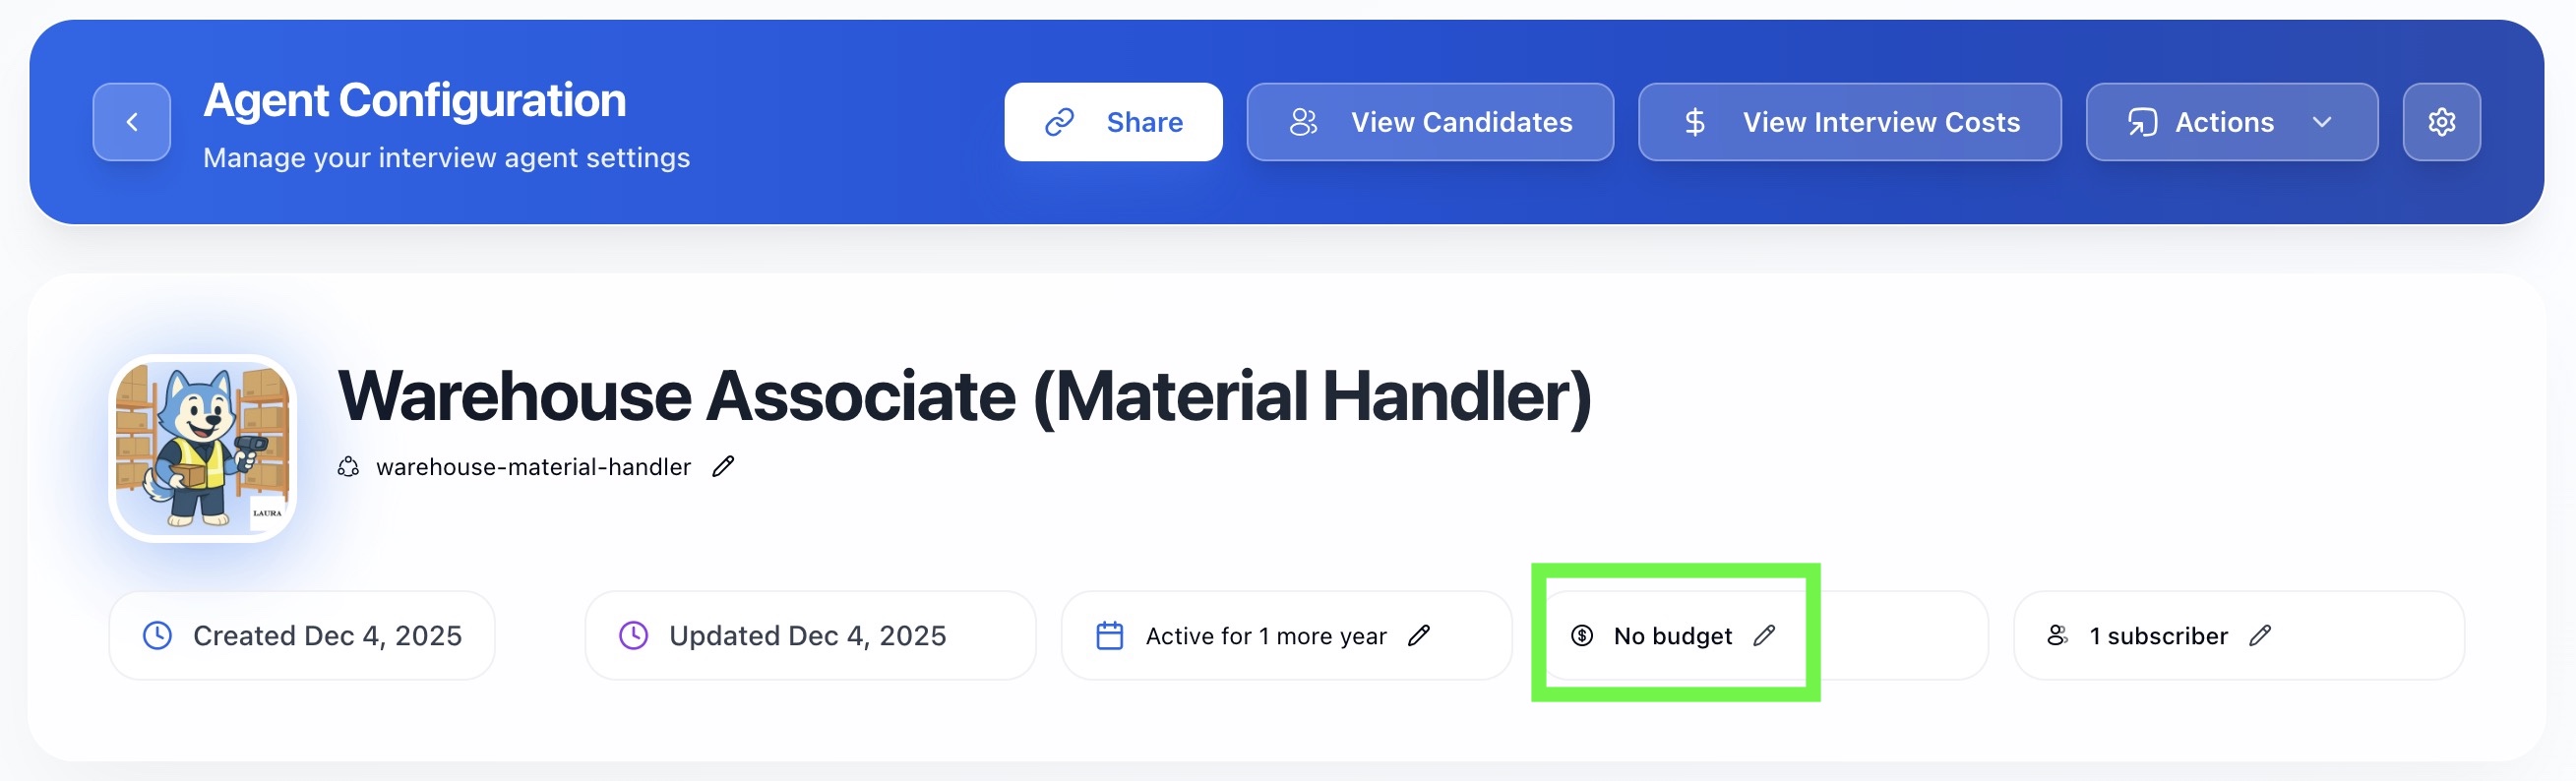The image size is (2576, 781).
Task: Open the settings gear icon
Action: pos(2441,122)
